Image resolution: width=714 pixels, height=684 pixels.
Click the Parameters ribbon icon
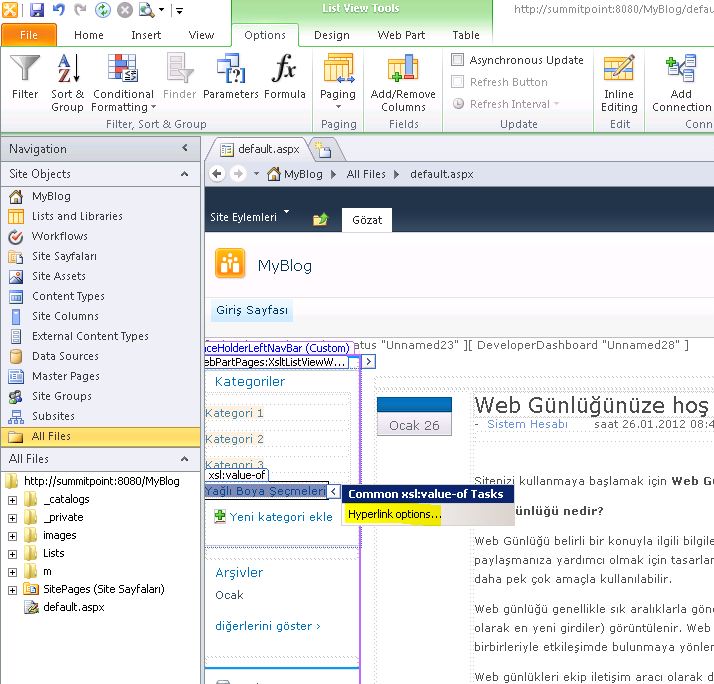[x=230, y=78]
